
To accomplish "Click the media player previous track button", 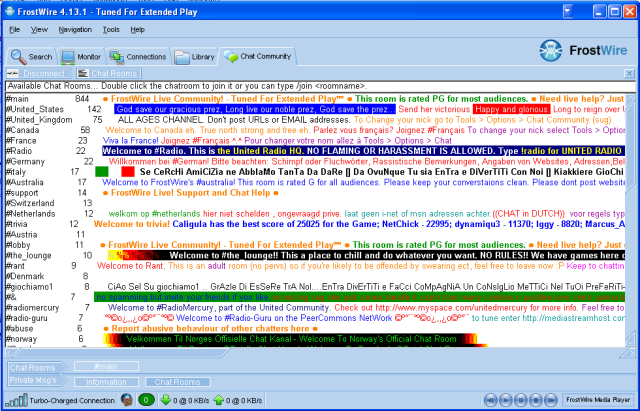I will pyautogui.click(x=490, y=400).
